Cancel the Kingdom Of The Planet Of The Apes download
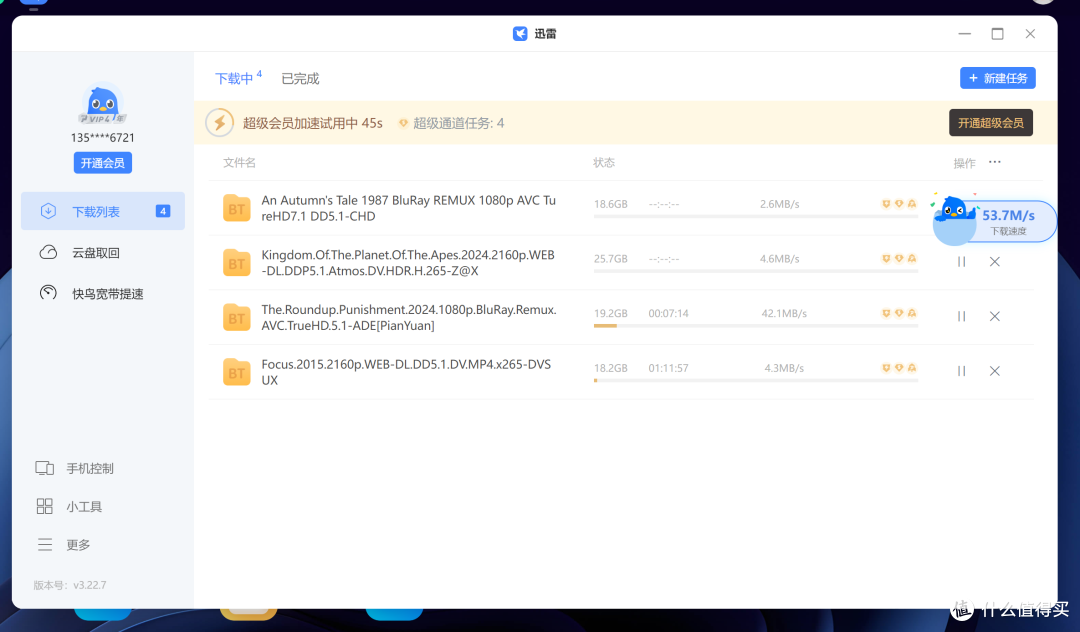 [995, 262]
